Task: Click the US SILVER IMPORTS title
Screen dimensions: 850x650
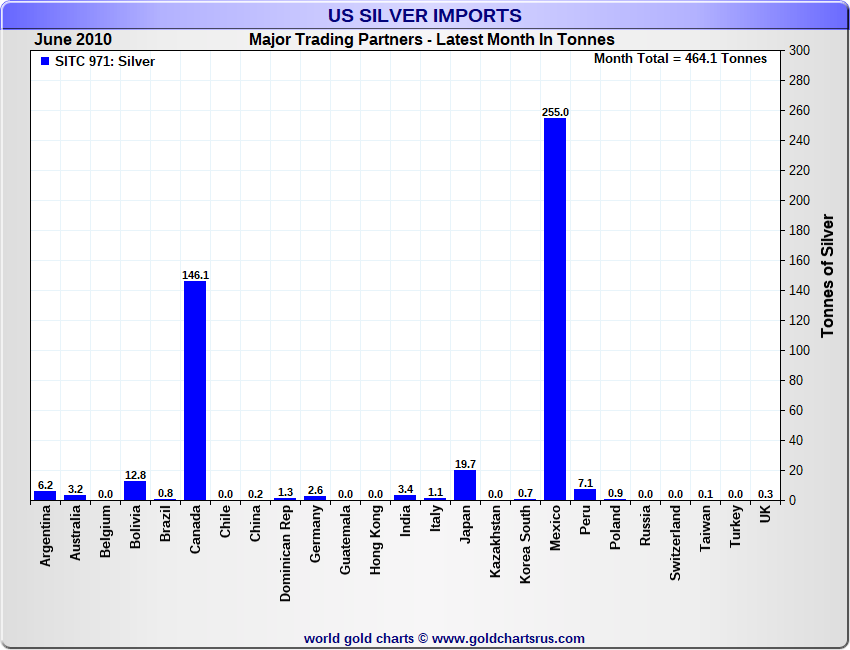Action: (x=425, y=16)
